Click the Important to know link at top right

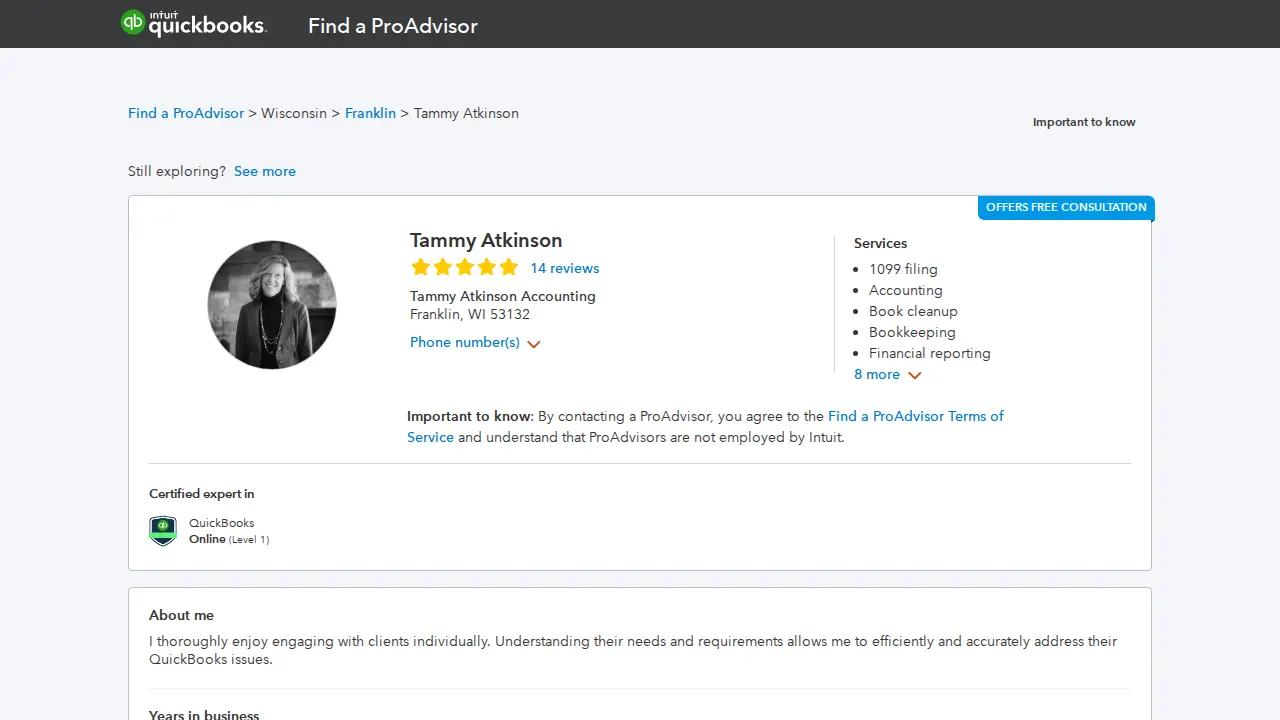(x=1084, y=122)
